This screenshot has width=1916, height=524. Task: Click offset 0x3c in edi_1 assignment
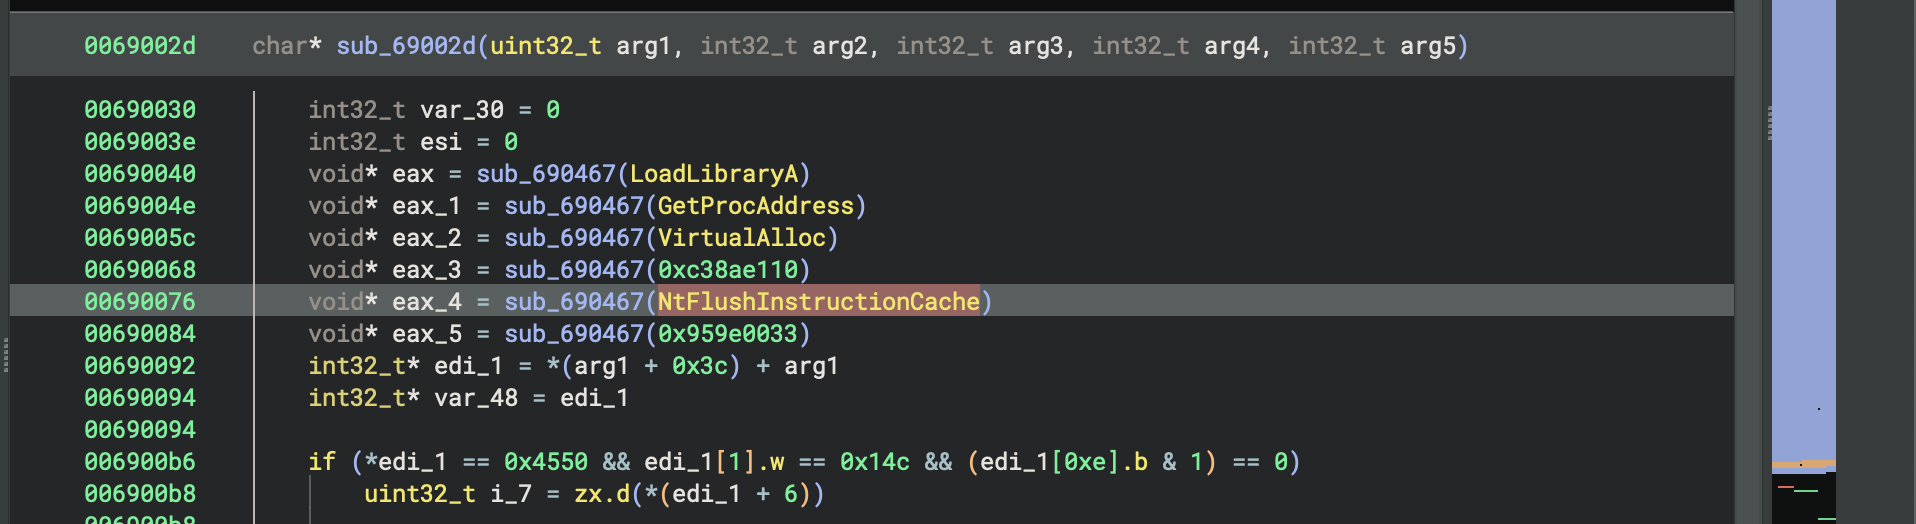[700, 366]
